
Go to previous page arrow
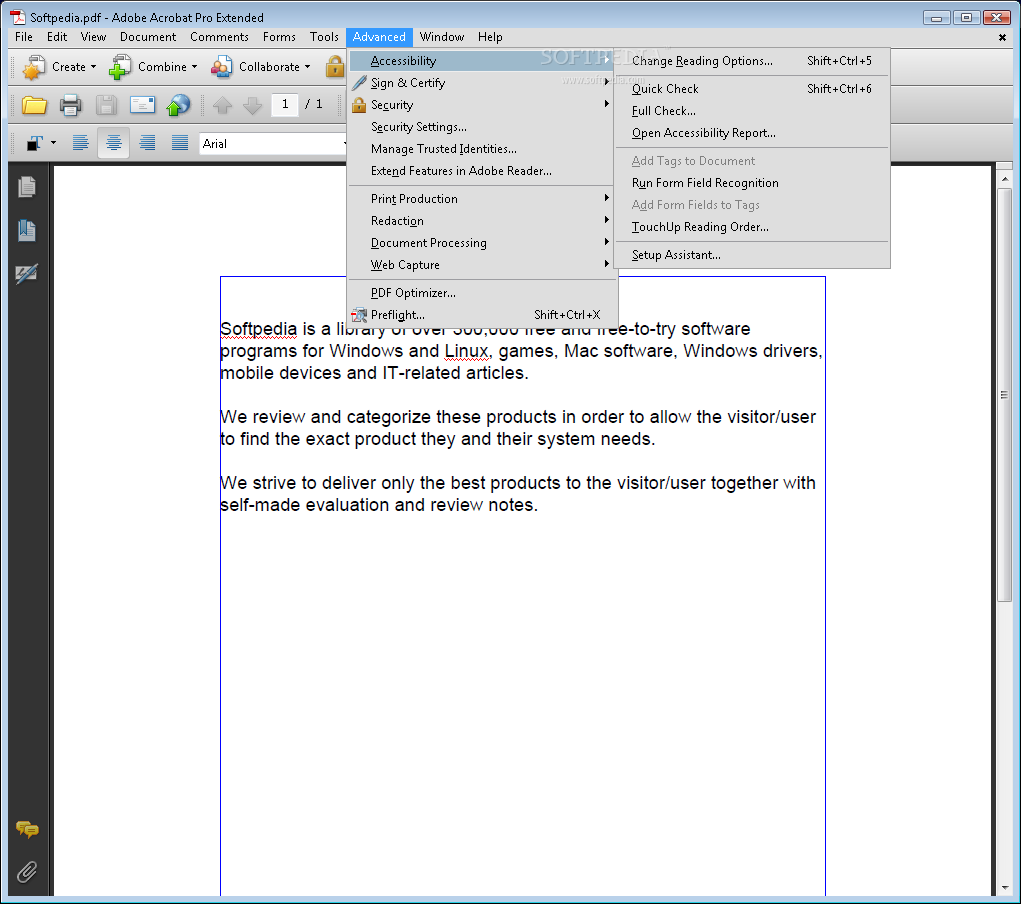click(x=222, y=105)
